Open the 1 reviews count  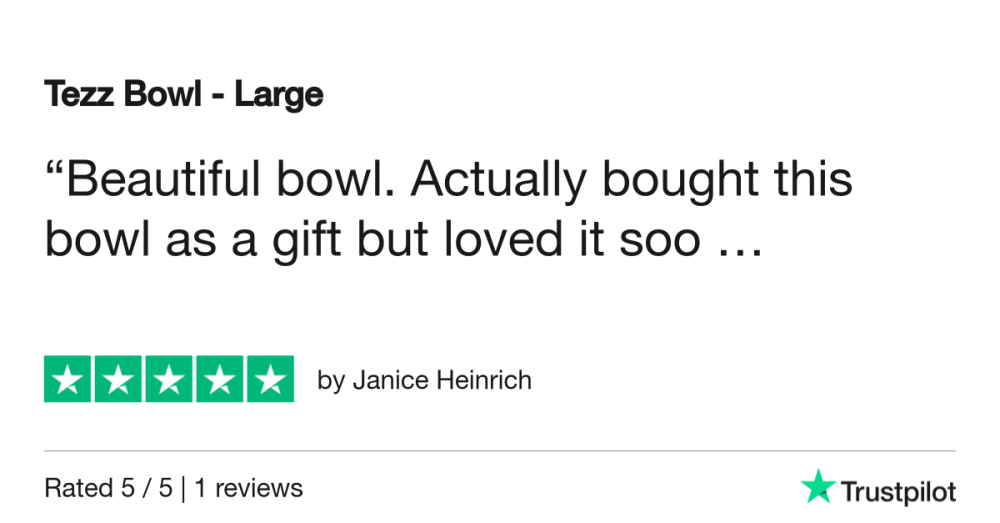(248, 489)
